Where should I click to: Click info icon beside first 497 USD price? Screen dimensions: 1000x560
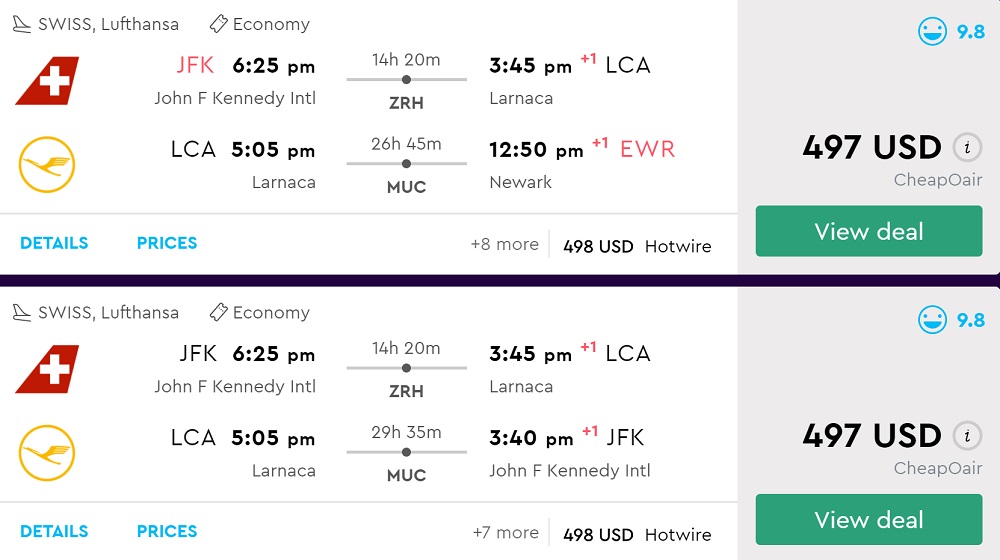pos(966,147)
